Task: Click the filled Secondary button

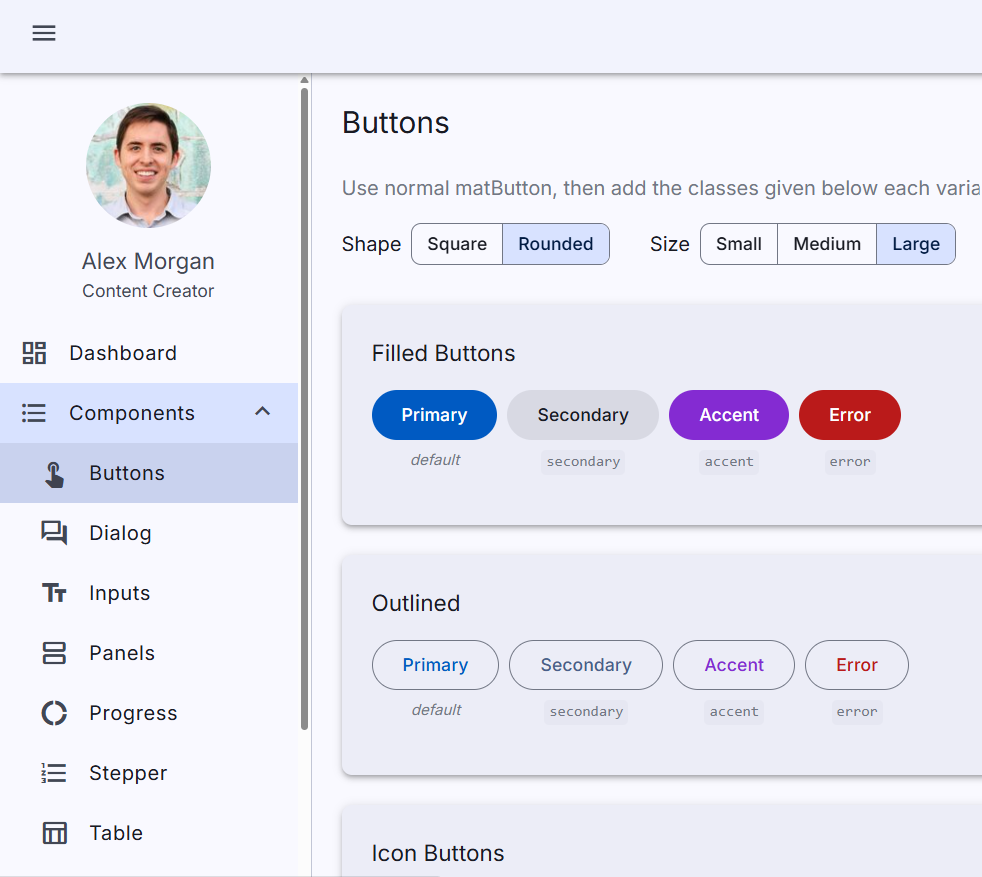Action: point(582,415)
